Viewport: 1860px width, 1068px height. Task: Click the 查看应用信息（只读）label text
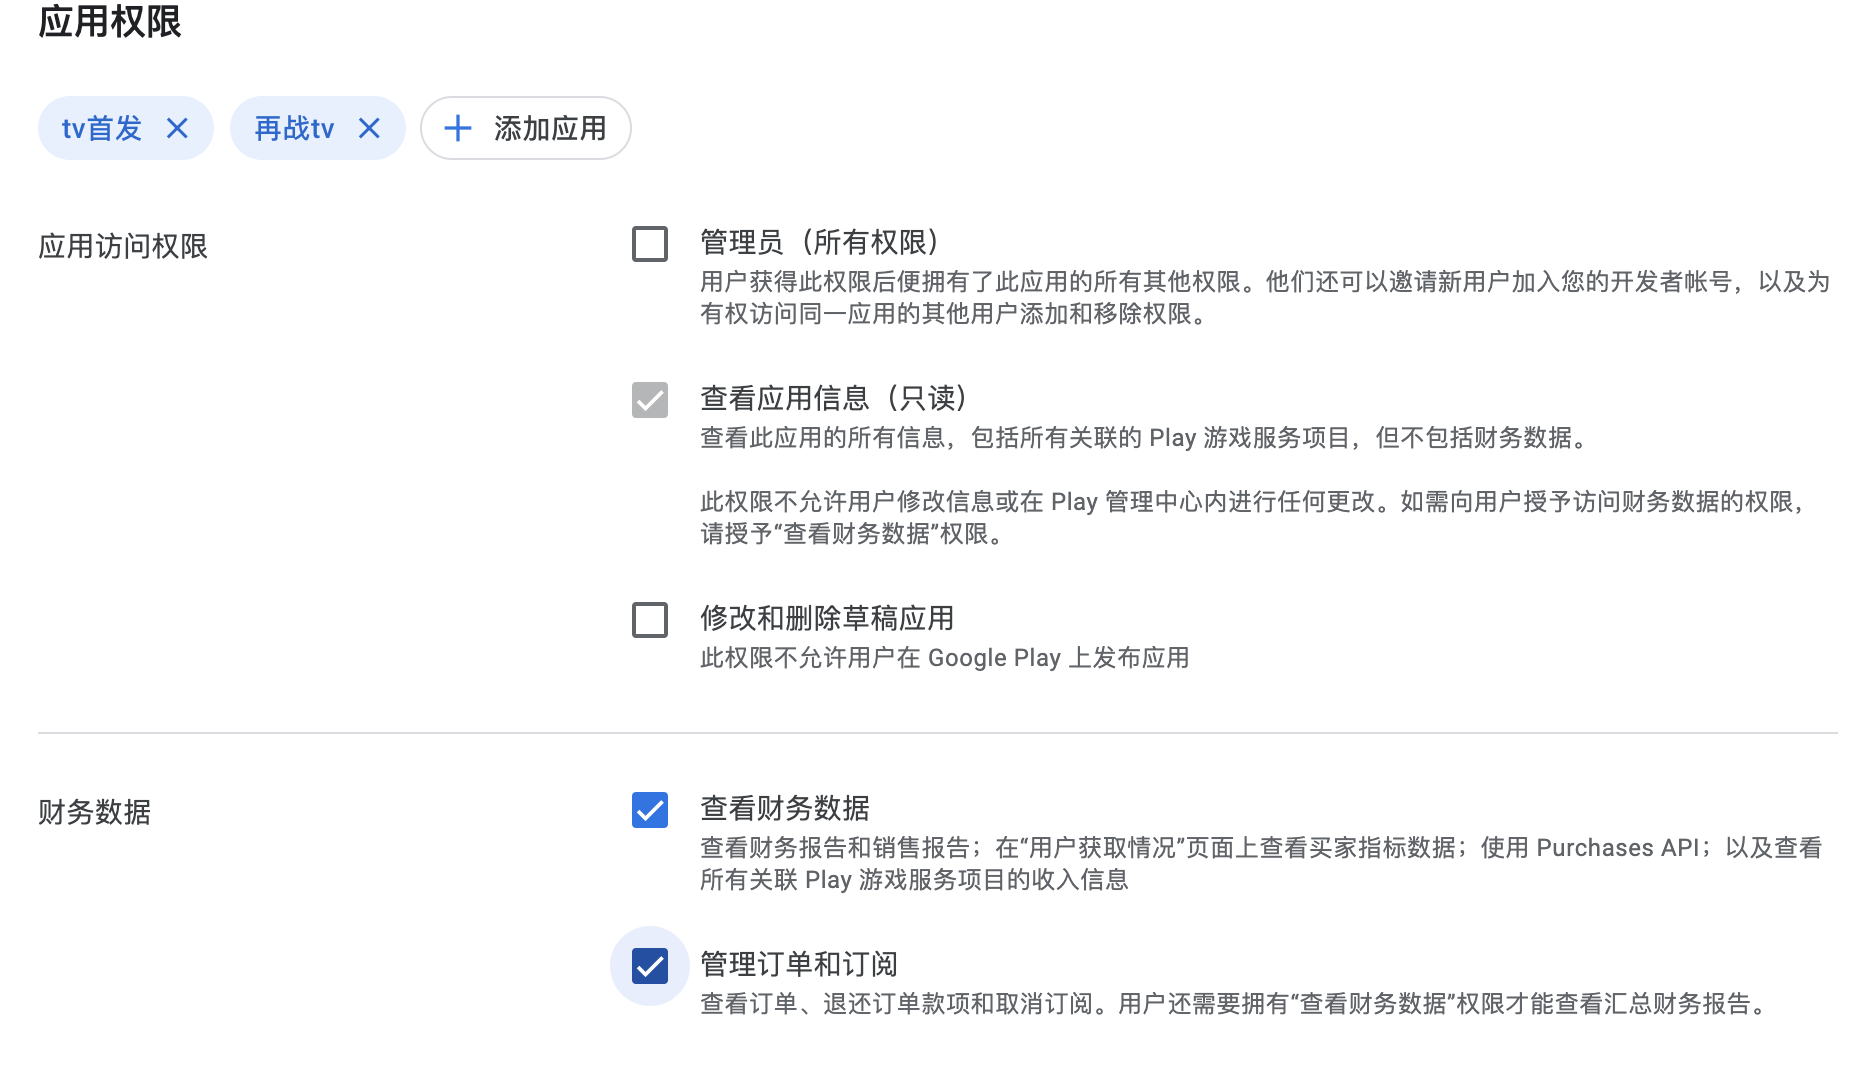(x=834, y=397)
